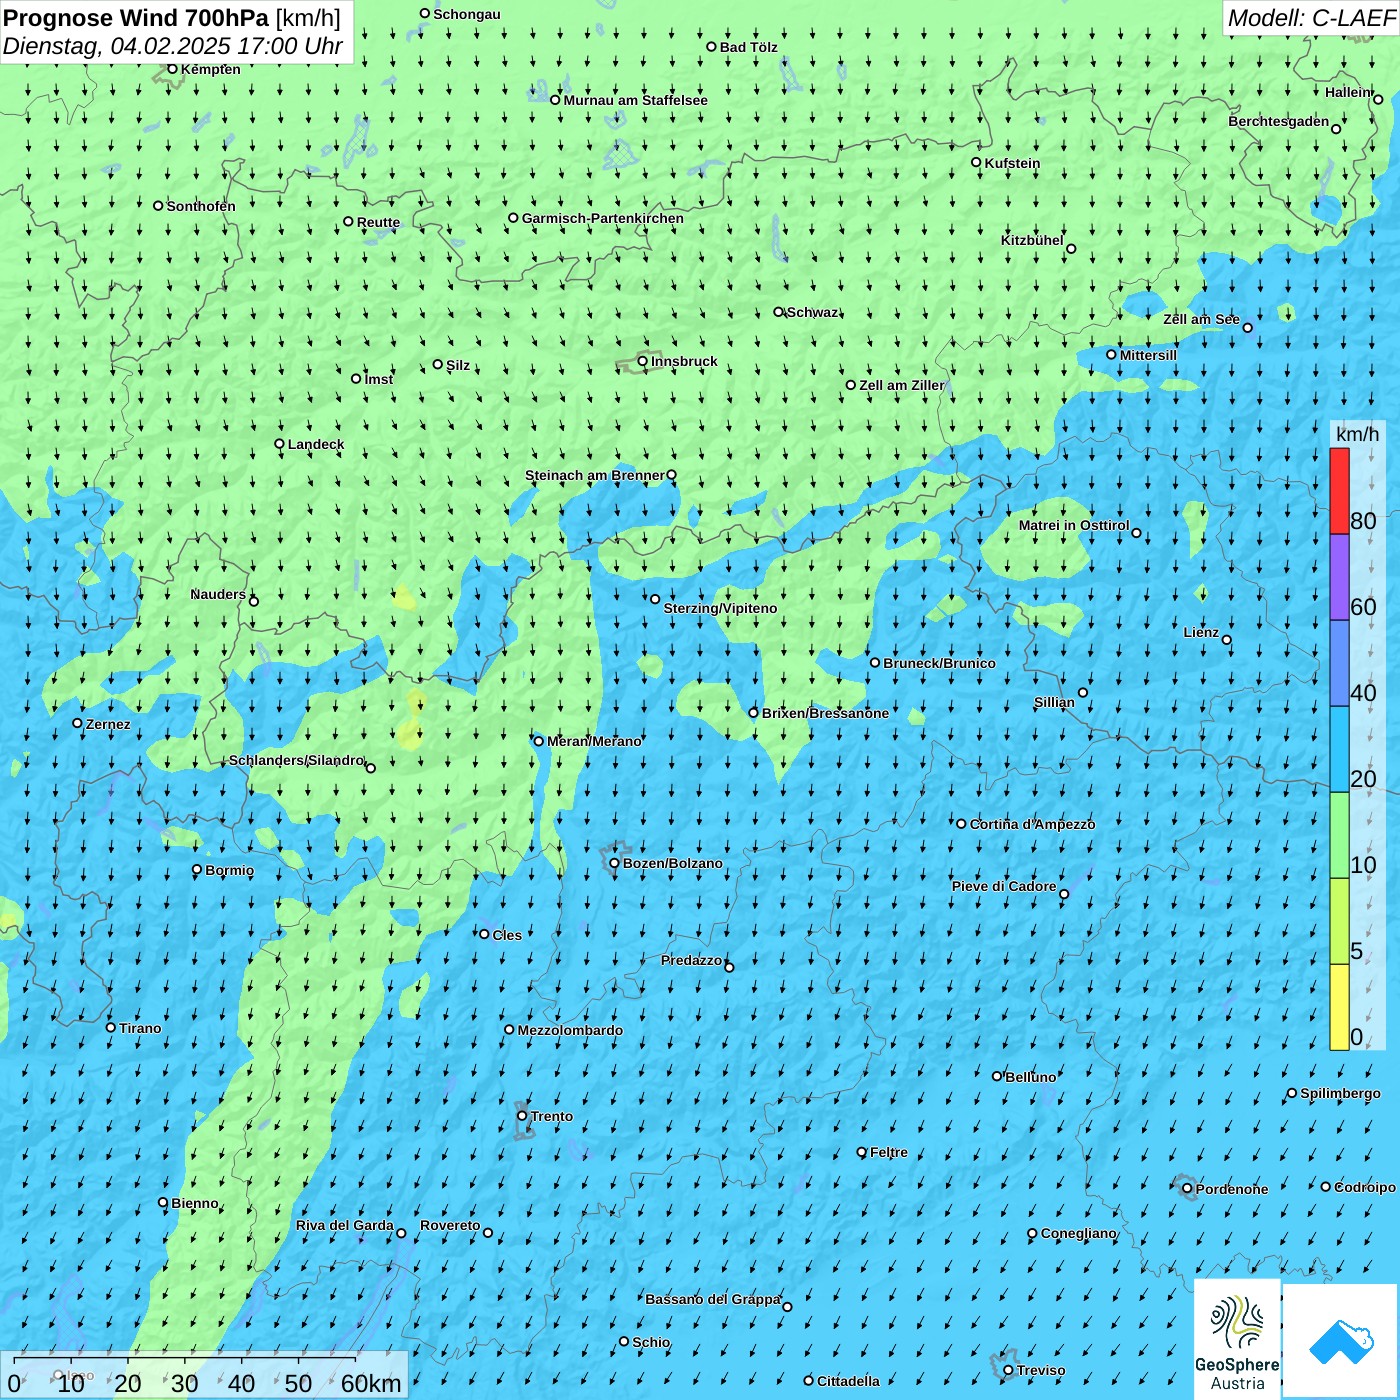Screen dimensions: 1400x1400
Task: Click the 'Reutte' label
Action: [378, 222]
